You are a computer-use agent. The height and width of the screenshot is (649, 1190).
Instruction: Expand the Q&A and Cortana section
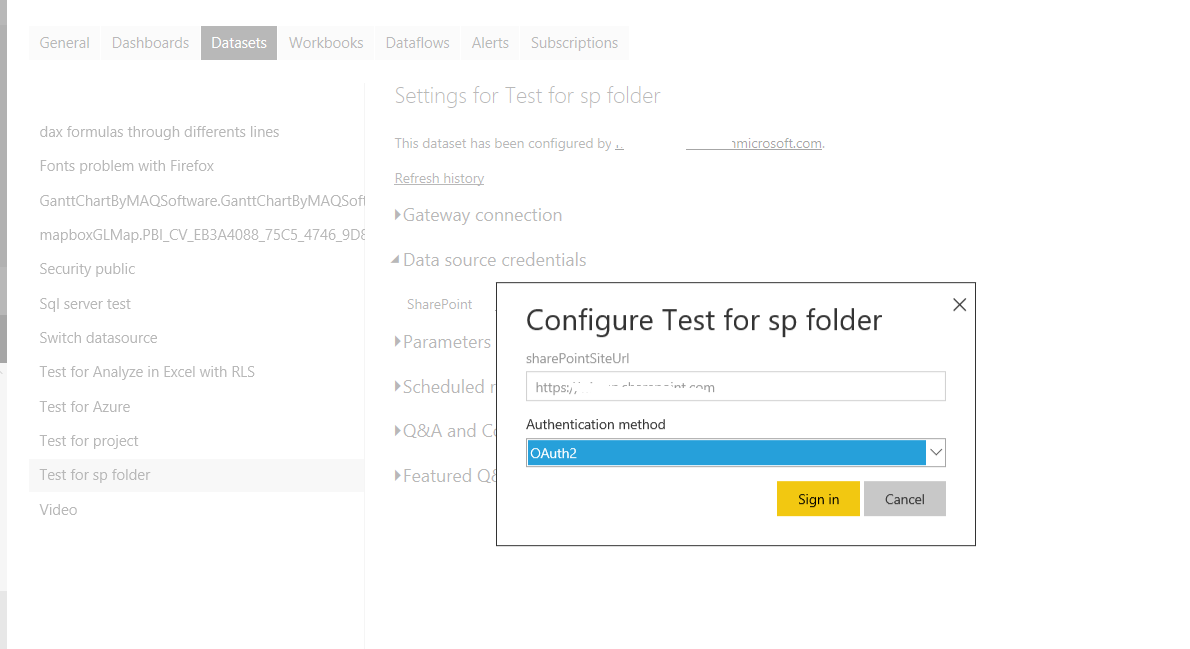445,430
